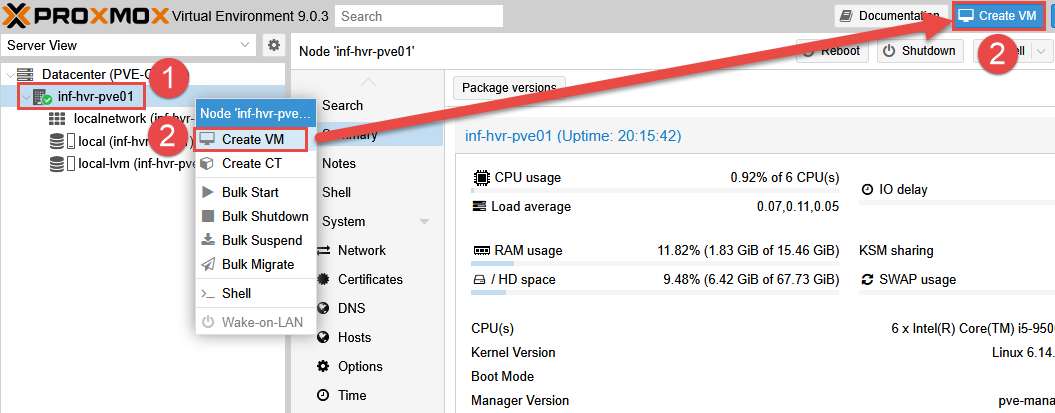Image resolution: width=1055 pixels, height=413 pixels.
Task: Collapse the Datacenter tree node
Action: [10, 75]
